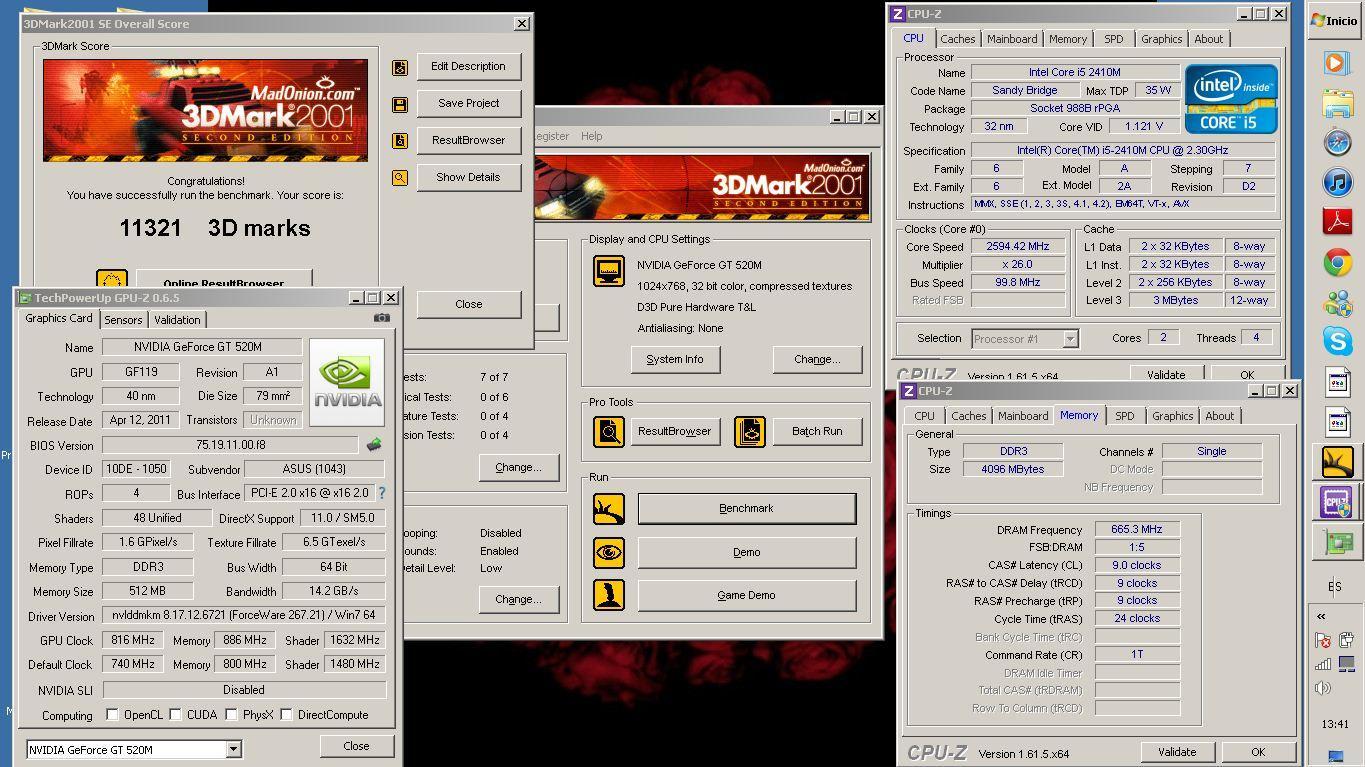
Task: Click the Demo eye icon in Run section
Action: [609, 552]
